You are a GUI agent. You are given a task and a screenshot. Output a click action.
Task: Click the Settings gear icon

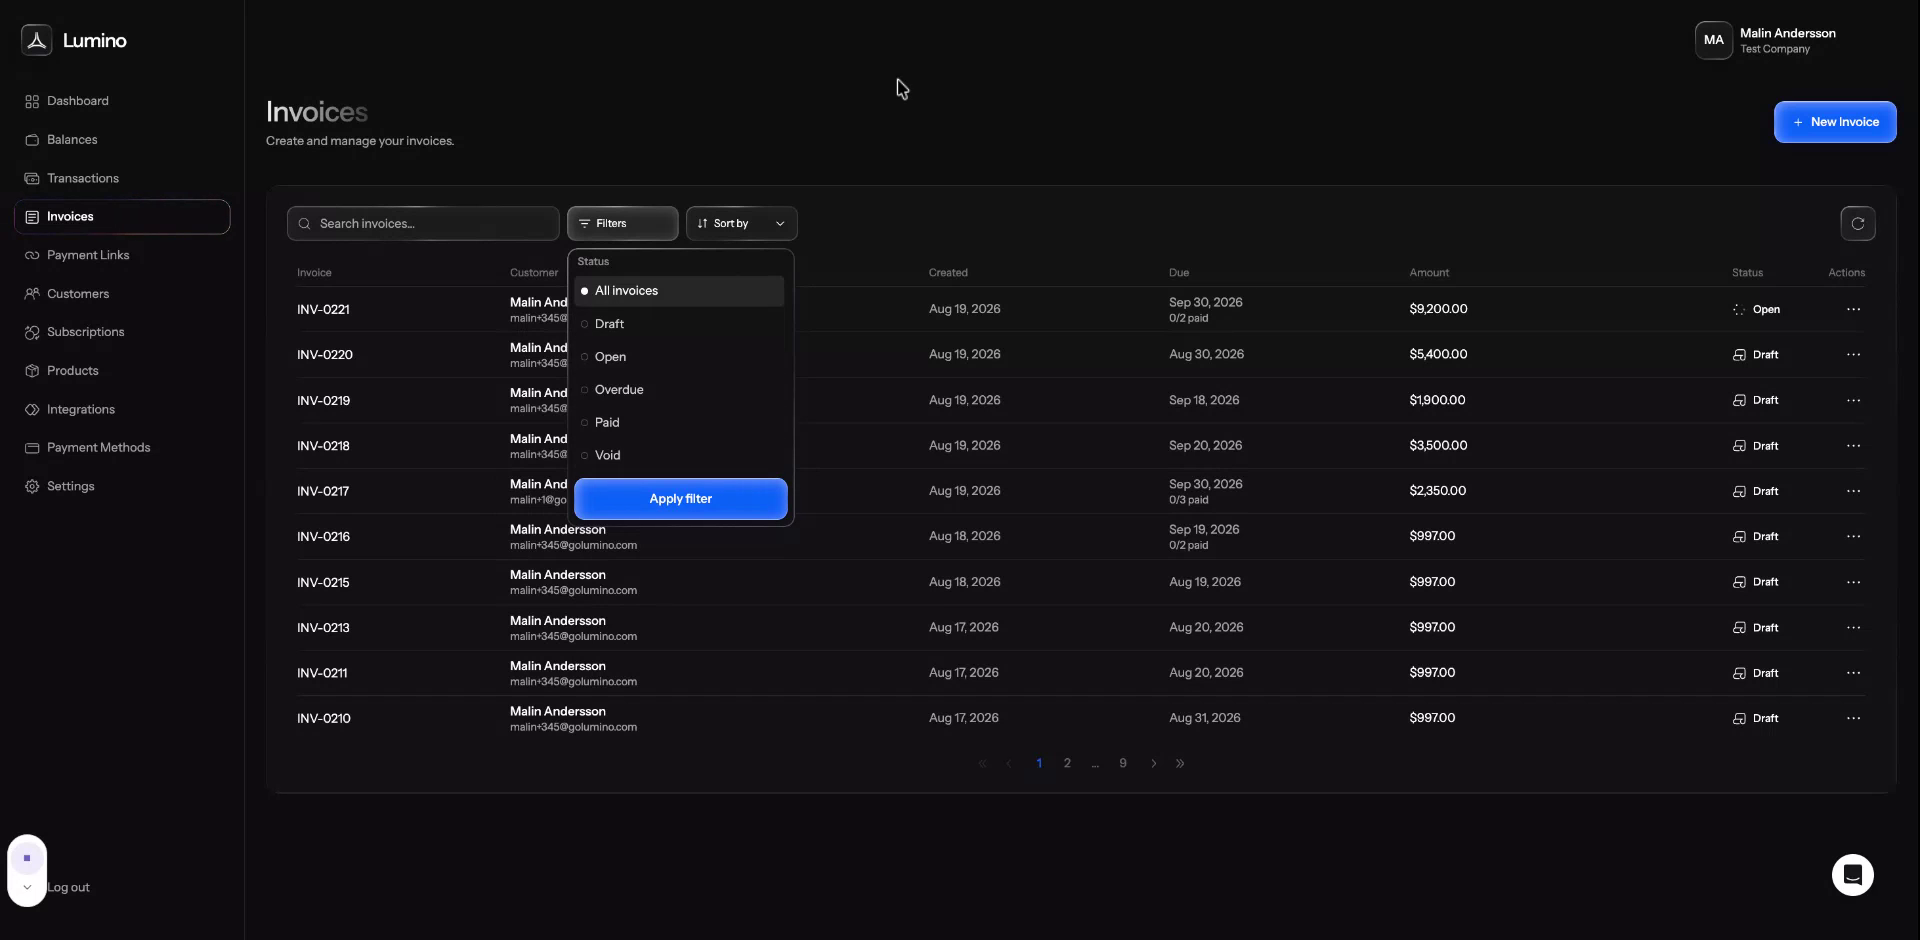[32, 486]
